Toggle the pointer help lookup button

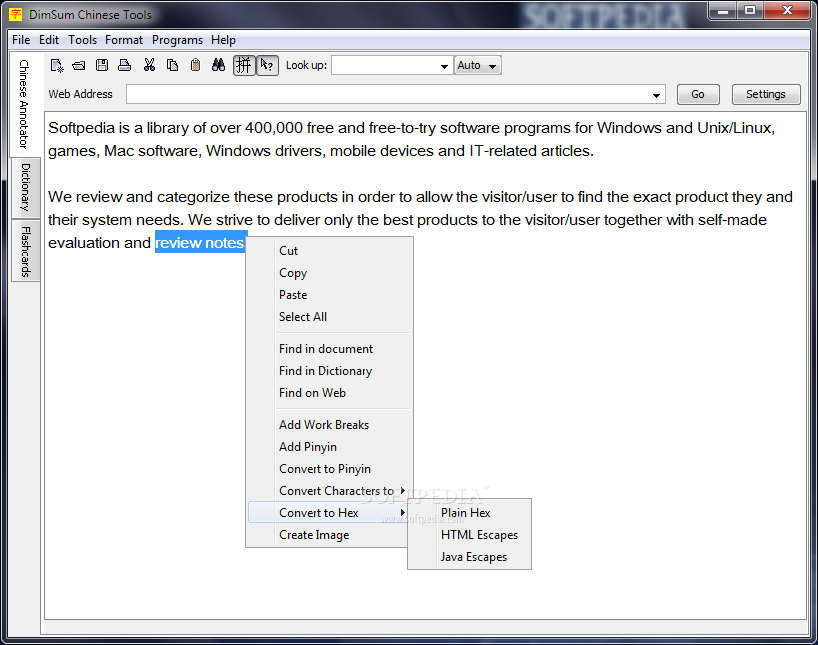[267, 65]
